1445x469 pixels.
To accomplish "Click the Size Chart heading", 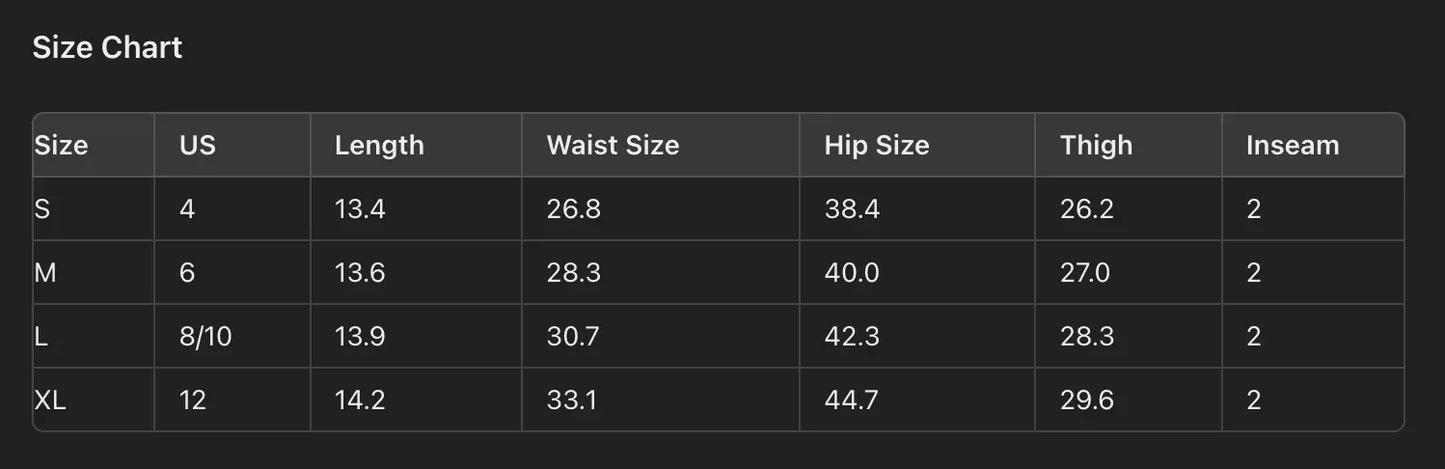I will [107, 48].
